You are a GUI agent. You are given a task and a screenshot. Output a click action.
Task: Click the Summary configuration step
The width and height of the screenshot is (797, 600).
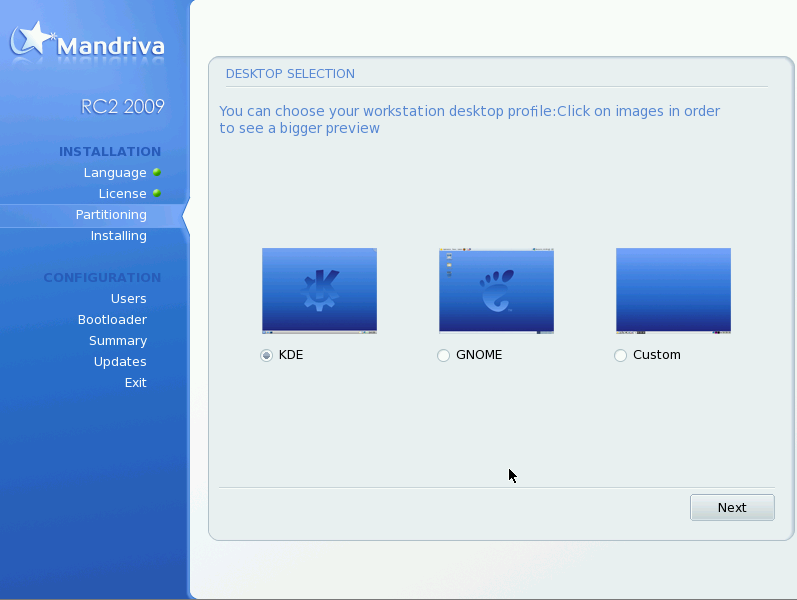pos(118,341)
